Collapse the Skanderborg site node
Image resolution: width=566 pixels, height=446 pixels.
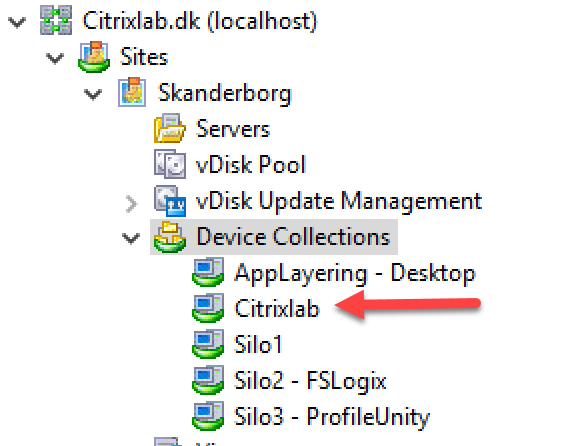click(93, 94)
